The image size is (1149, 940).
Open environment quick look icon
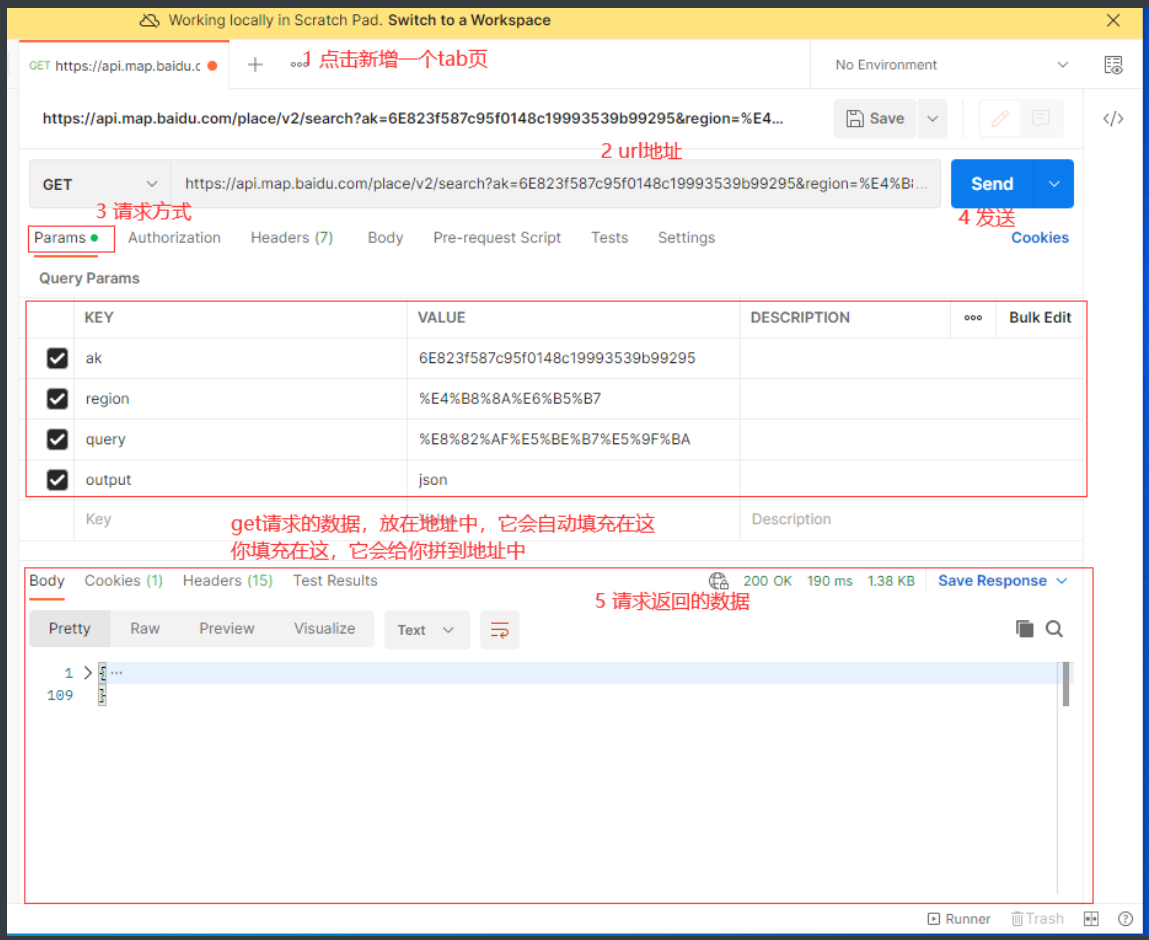(1113, 64)
